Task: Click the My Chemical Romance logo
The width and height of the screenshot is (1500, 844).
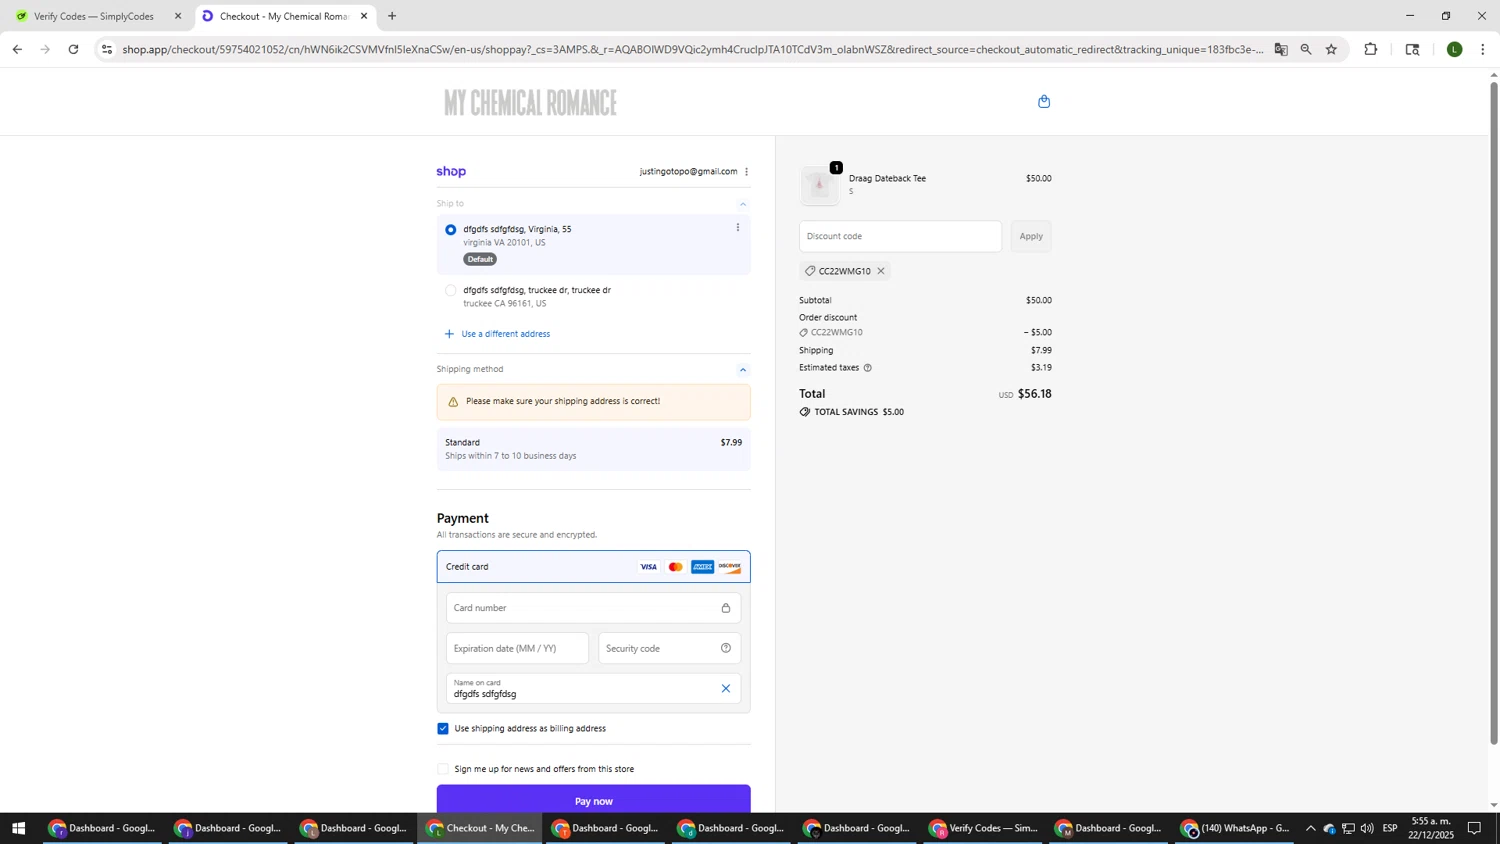Action: click(530, 102)
